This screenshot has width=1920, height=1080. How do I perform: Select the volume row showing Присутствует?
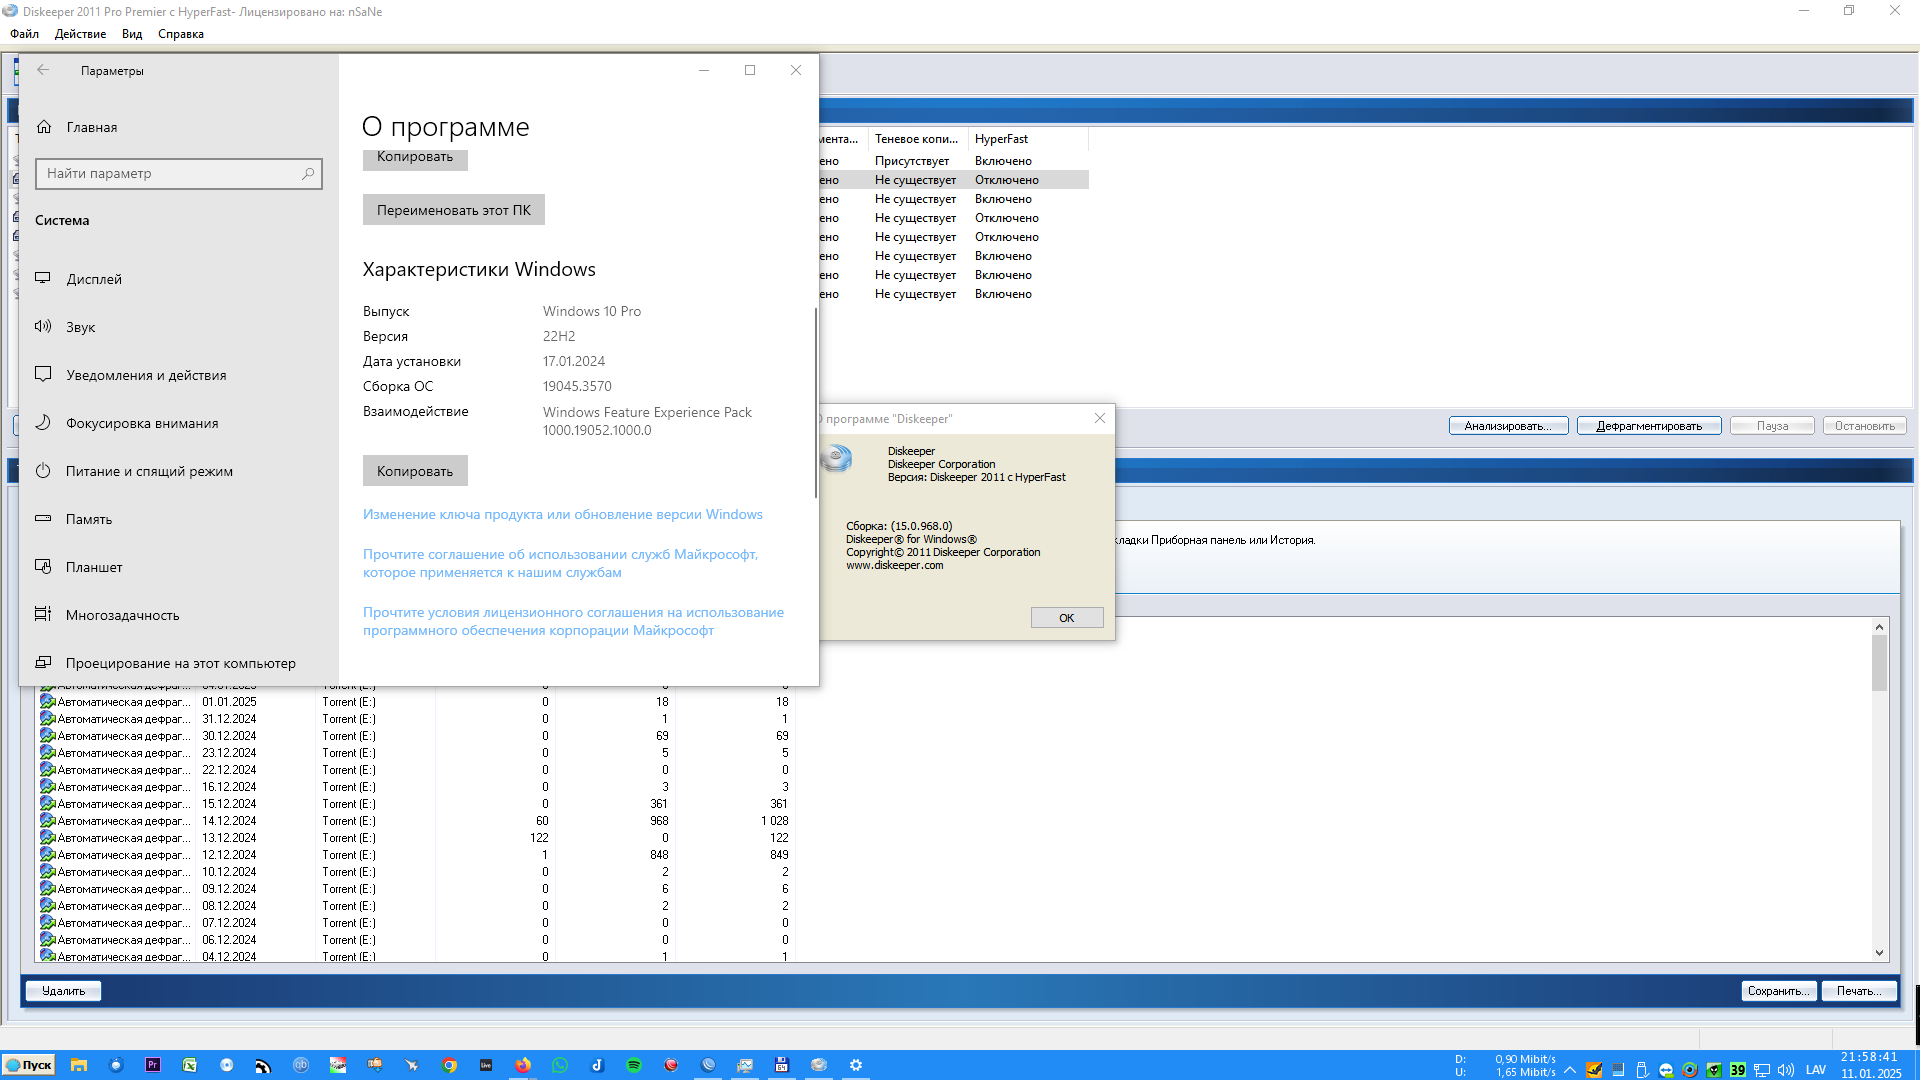[953, 161]
